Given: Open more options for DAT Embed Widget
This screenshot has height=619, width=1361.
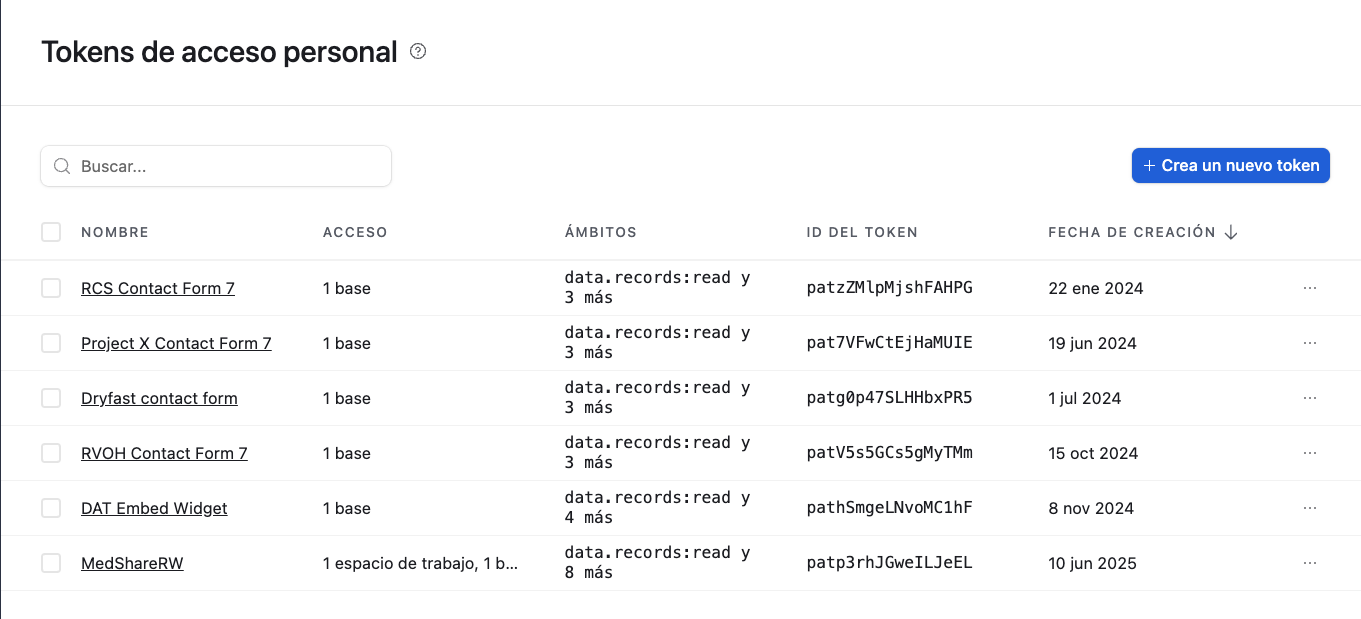Looking at the screenshot, I should click(1310, 508).
